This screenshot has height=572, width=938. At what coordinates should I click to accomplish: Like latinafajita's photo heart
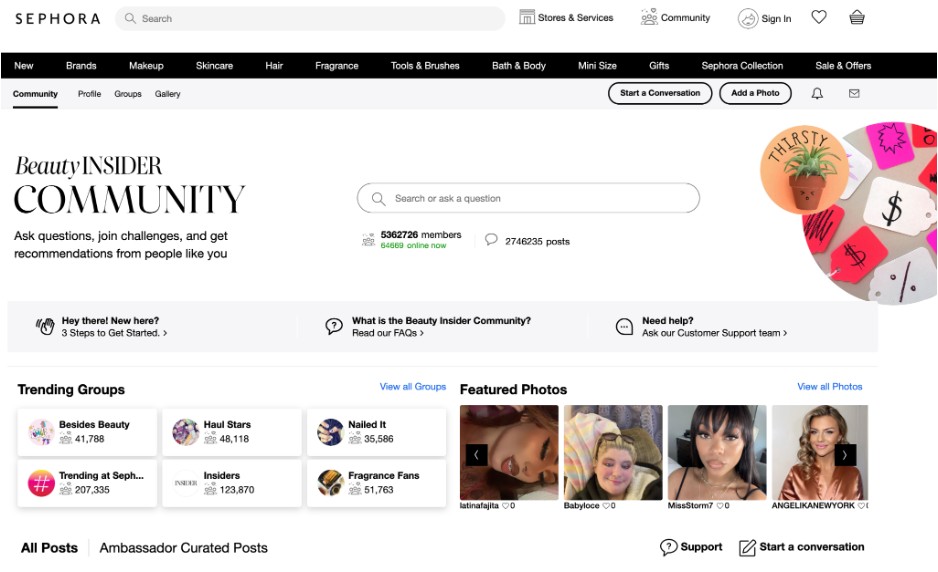(505, 506)
